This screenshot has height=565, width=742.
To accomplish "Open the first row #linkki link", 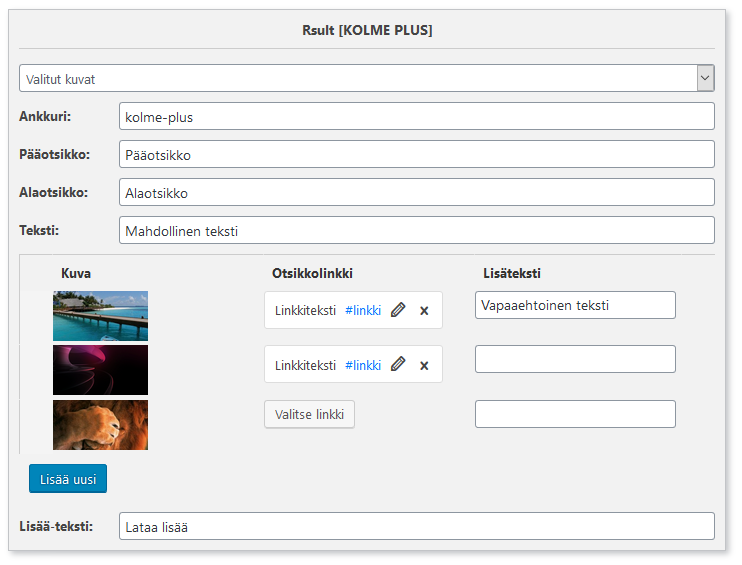I will tap(363, 310).
